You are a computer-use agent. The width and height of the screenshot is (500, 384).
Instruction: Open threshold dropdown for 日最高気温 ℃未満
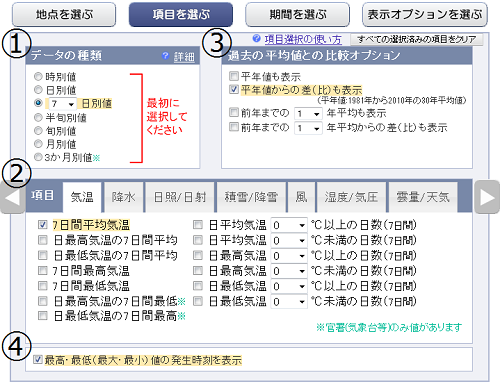(x=289, y=271)
